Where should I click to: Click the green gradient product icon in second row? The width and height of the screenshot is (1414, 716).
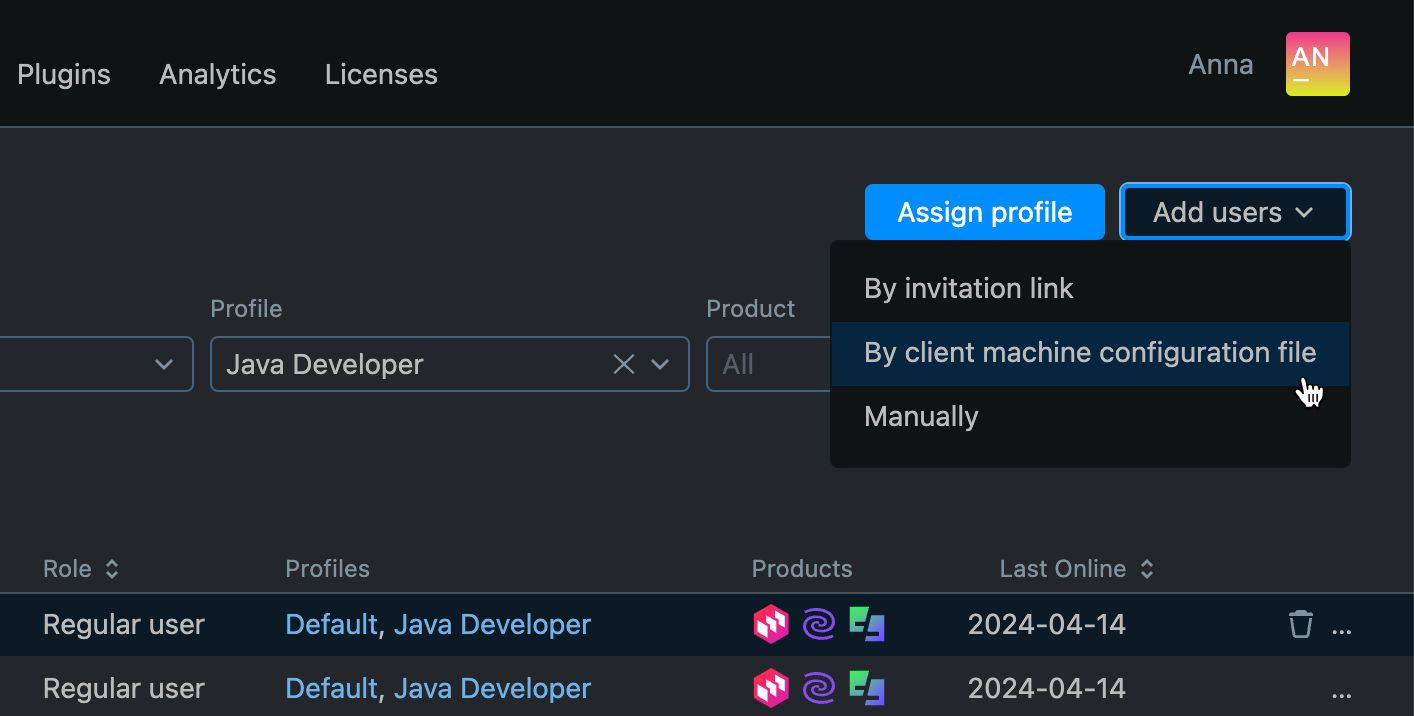(x=866, y=688)
